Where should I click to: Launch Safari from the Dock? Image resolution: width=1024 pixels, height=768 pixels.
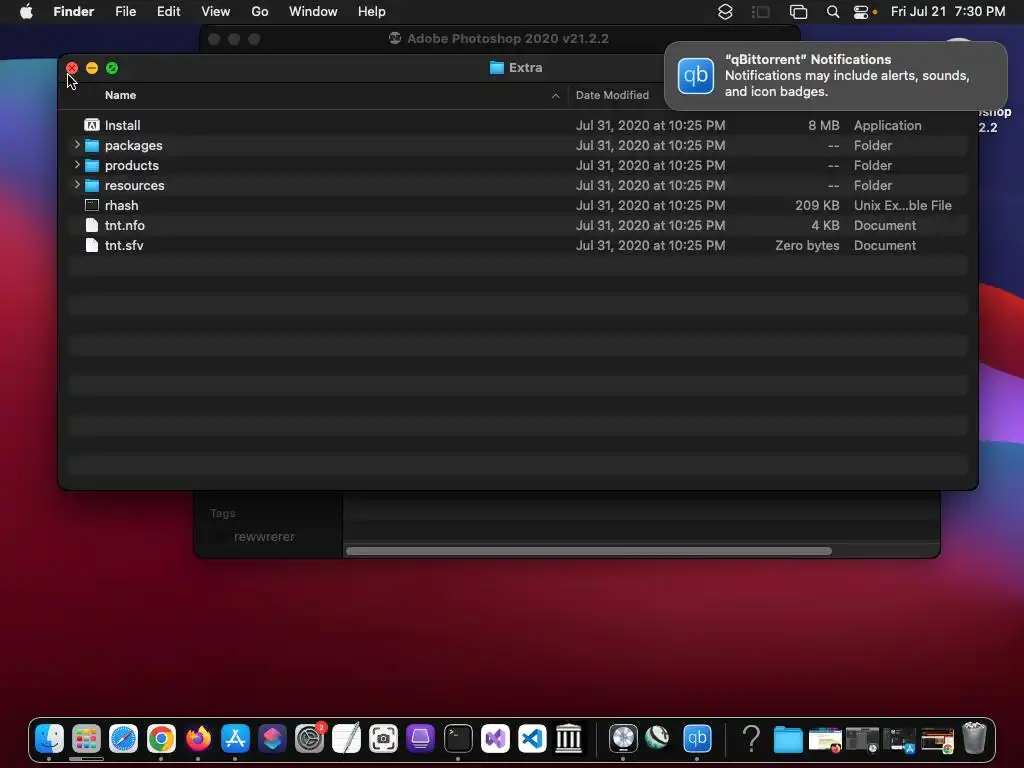click(x=123, y=739)
